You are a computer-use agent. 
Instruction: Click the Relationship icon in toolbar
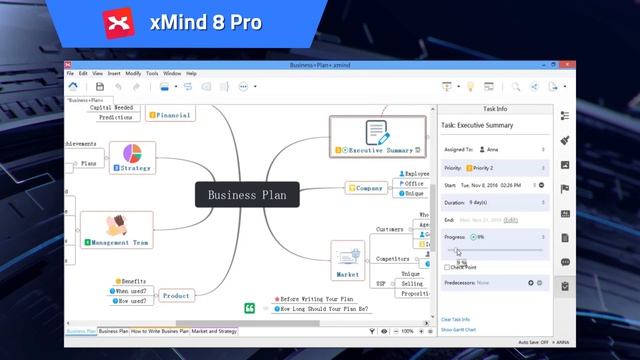(188, 87)
